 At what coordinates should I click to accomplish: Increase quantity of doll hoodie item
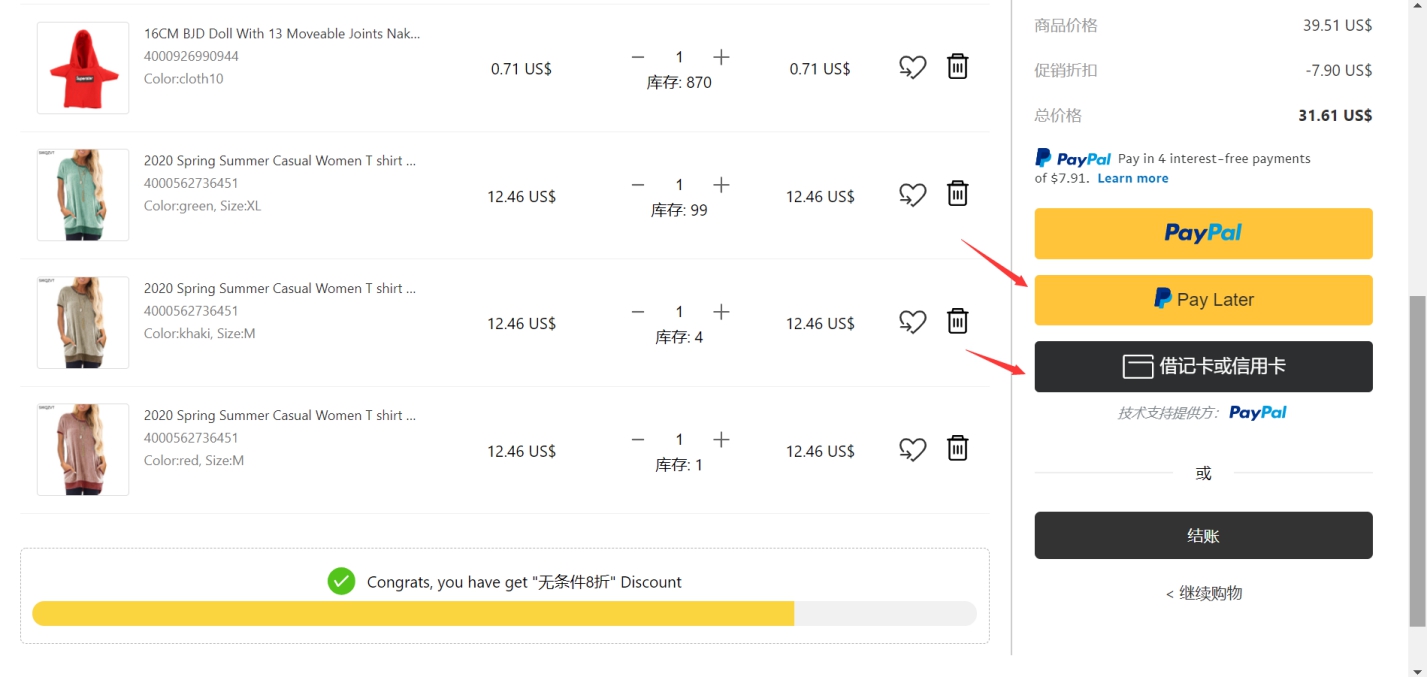click(721, 57)
